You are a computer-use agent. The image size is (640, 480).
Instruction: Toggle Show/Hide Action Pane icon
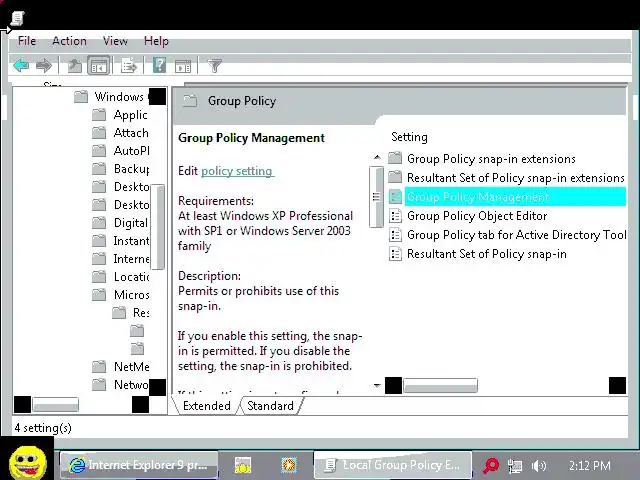coord(182,66)
